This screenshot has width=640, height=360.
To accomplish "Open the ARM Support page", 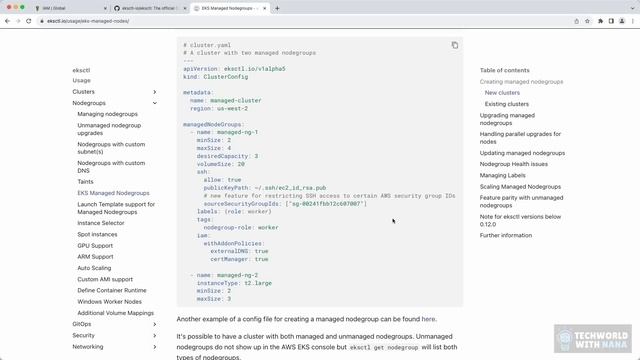I will click(x=95, y=257).
